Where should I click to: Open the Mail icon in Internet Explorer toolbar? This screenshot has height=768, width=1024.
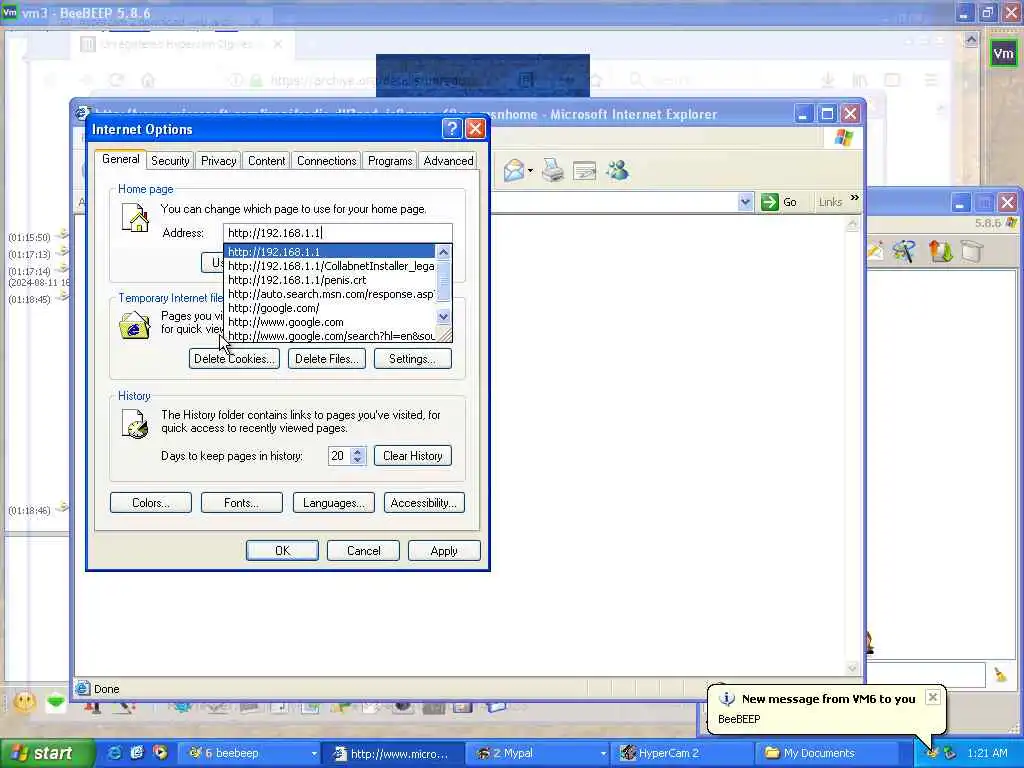coord(514,171)
